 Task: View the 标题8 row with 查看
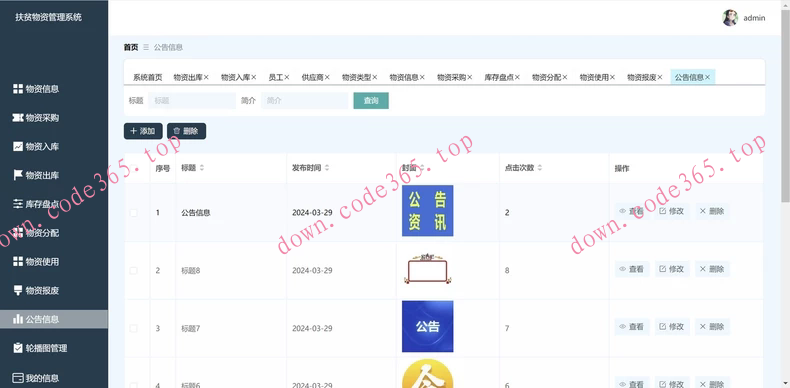(x=632, y=269)
